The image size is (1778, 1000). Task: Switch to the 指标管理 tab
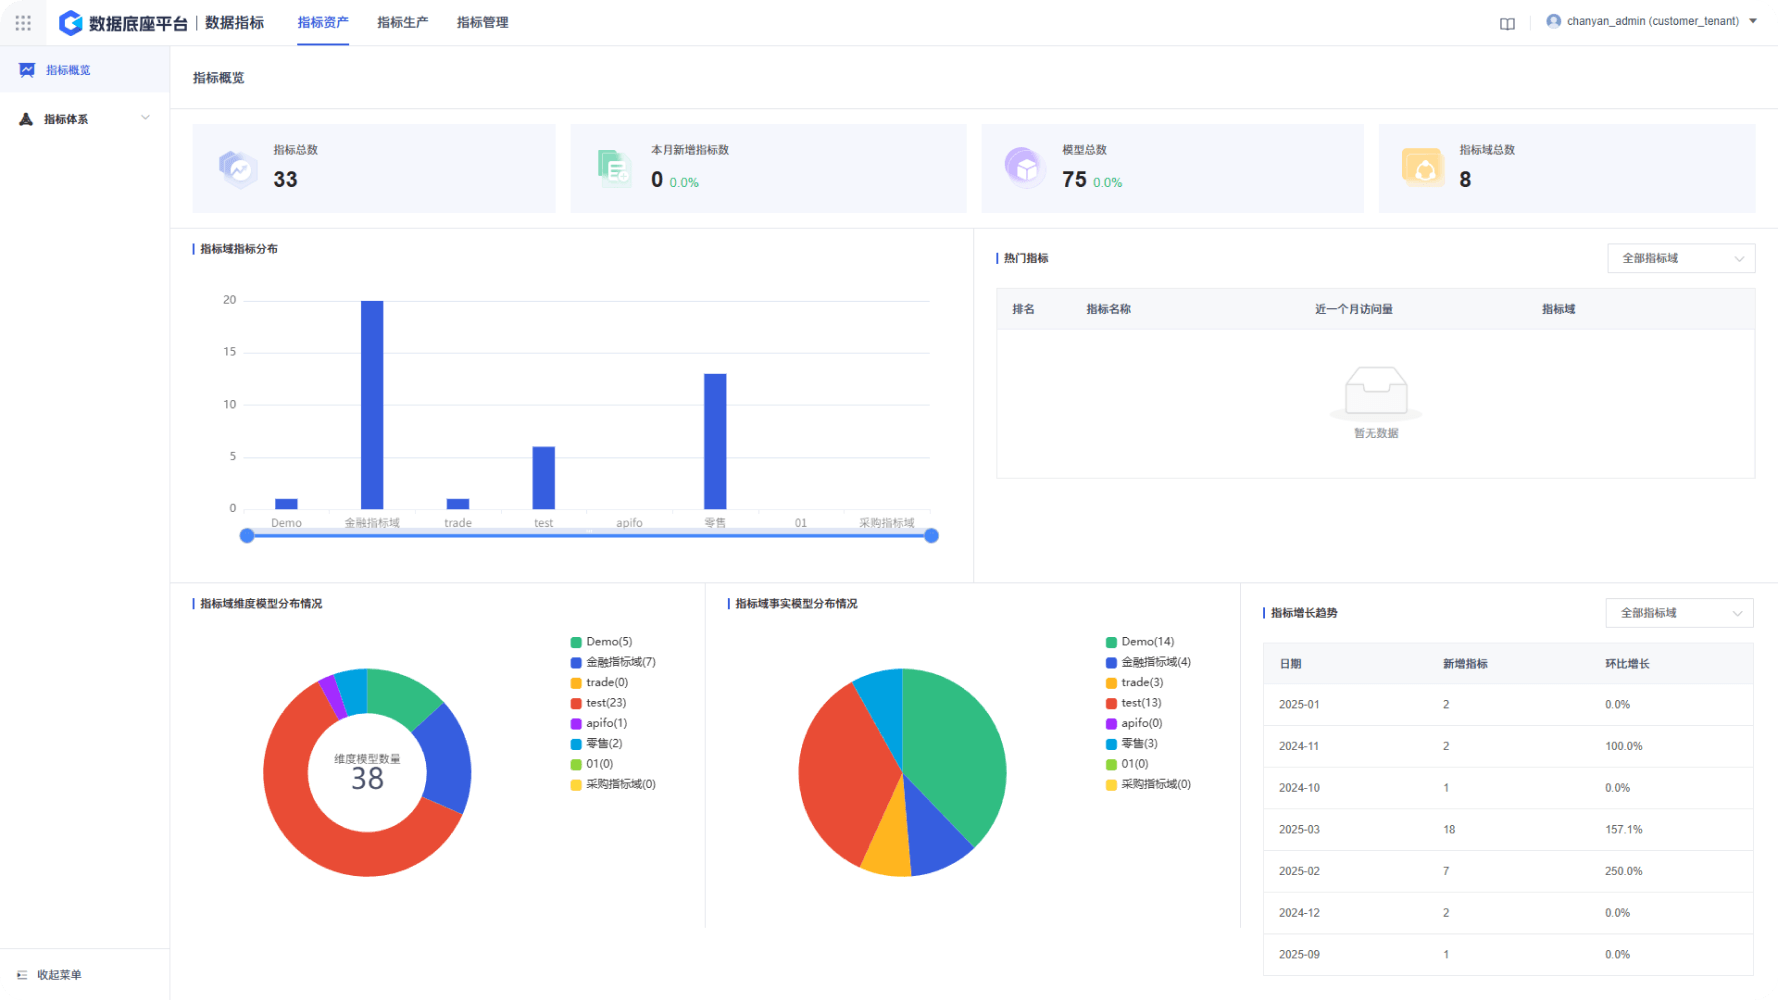[x=482, y=22]
